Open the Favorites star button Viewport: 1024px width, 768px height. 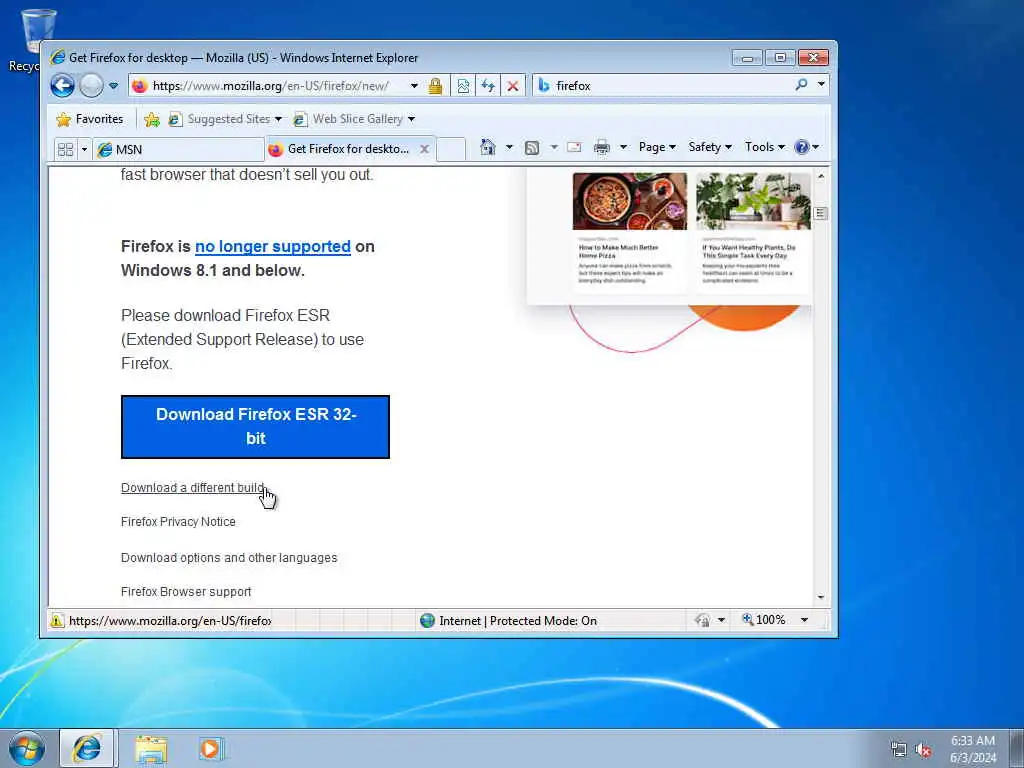(x=90, y=119)
